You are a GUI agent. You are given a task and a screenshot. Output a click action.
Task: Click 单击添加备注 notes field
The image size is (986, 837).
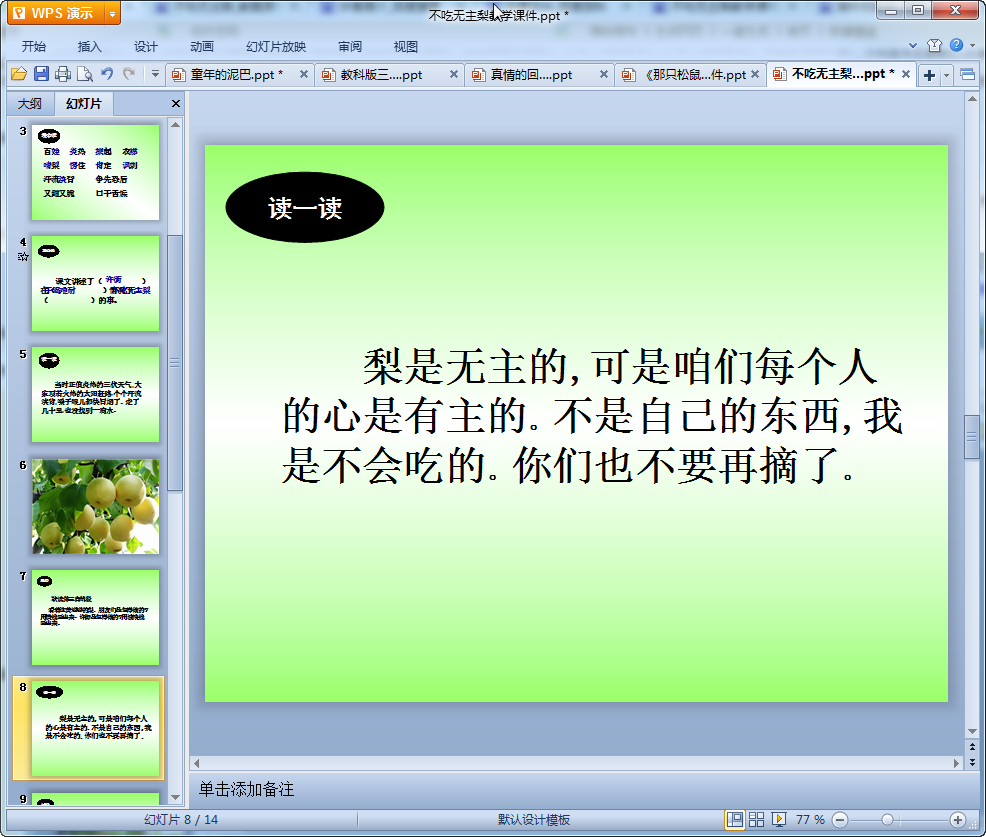point(246,789)
